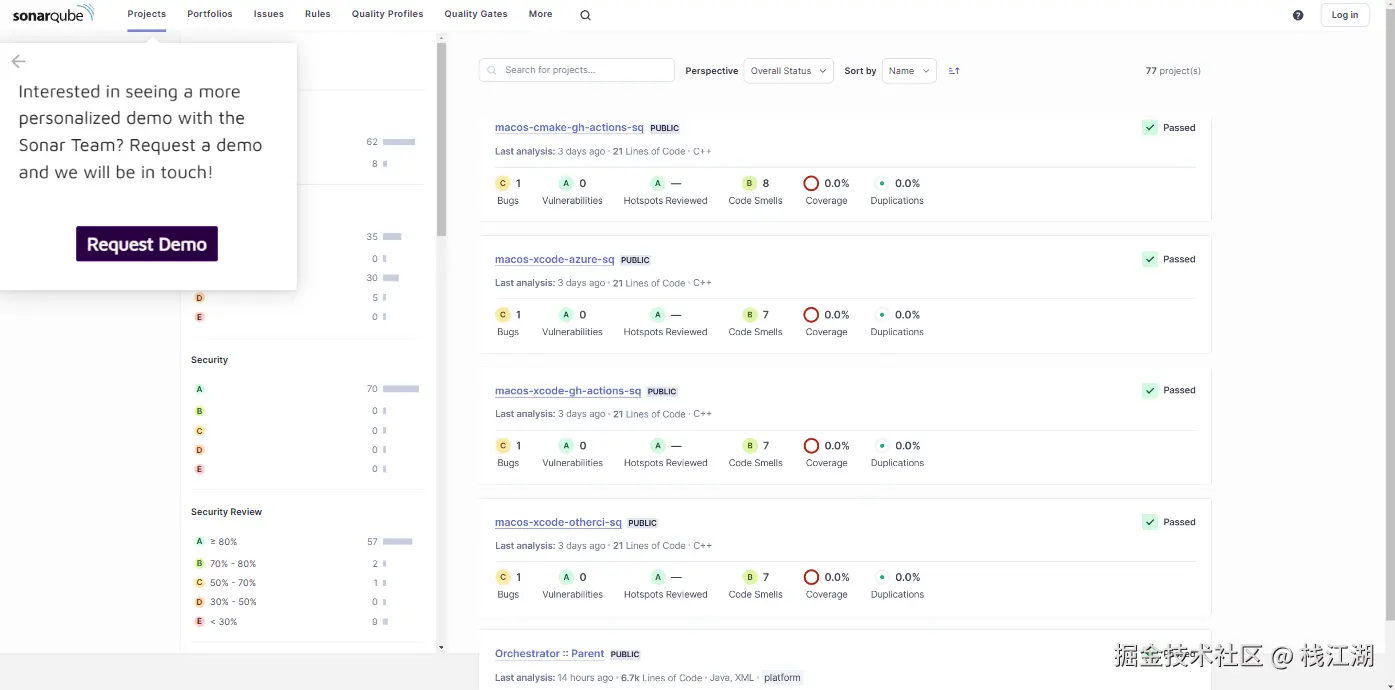This screenshot has height=690, width=1395.
Task: Open macos-xcode-otherci-sq project link
Action: [x=558, y=522]
